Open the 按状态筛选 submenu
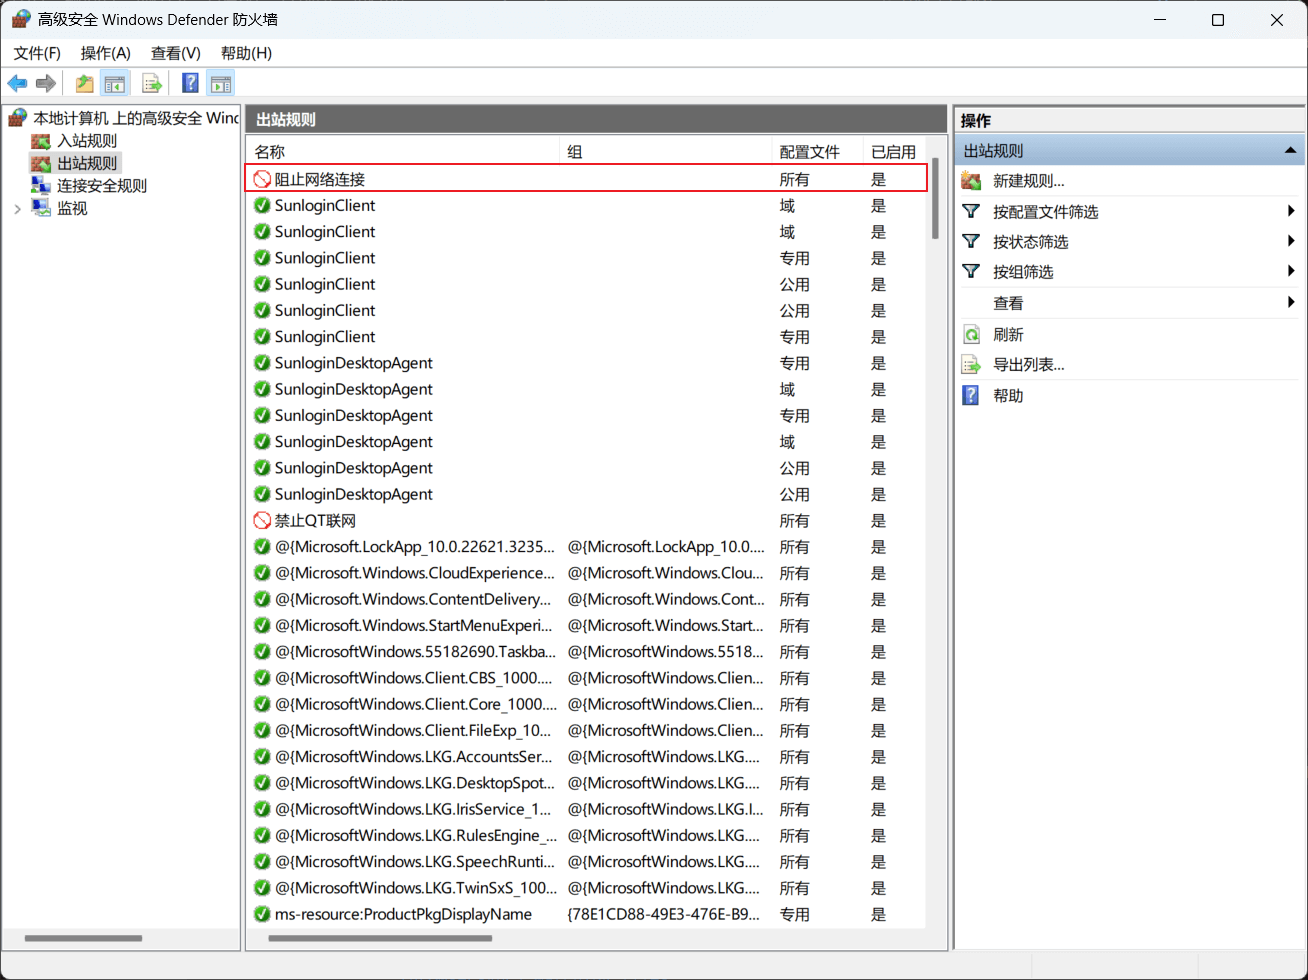 pos(1030,242)
